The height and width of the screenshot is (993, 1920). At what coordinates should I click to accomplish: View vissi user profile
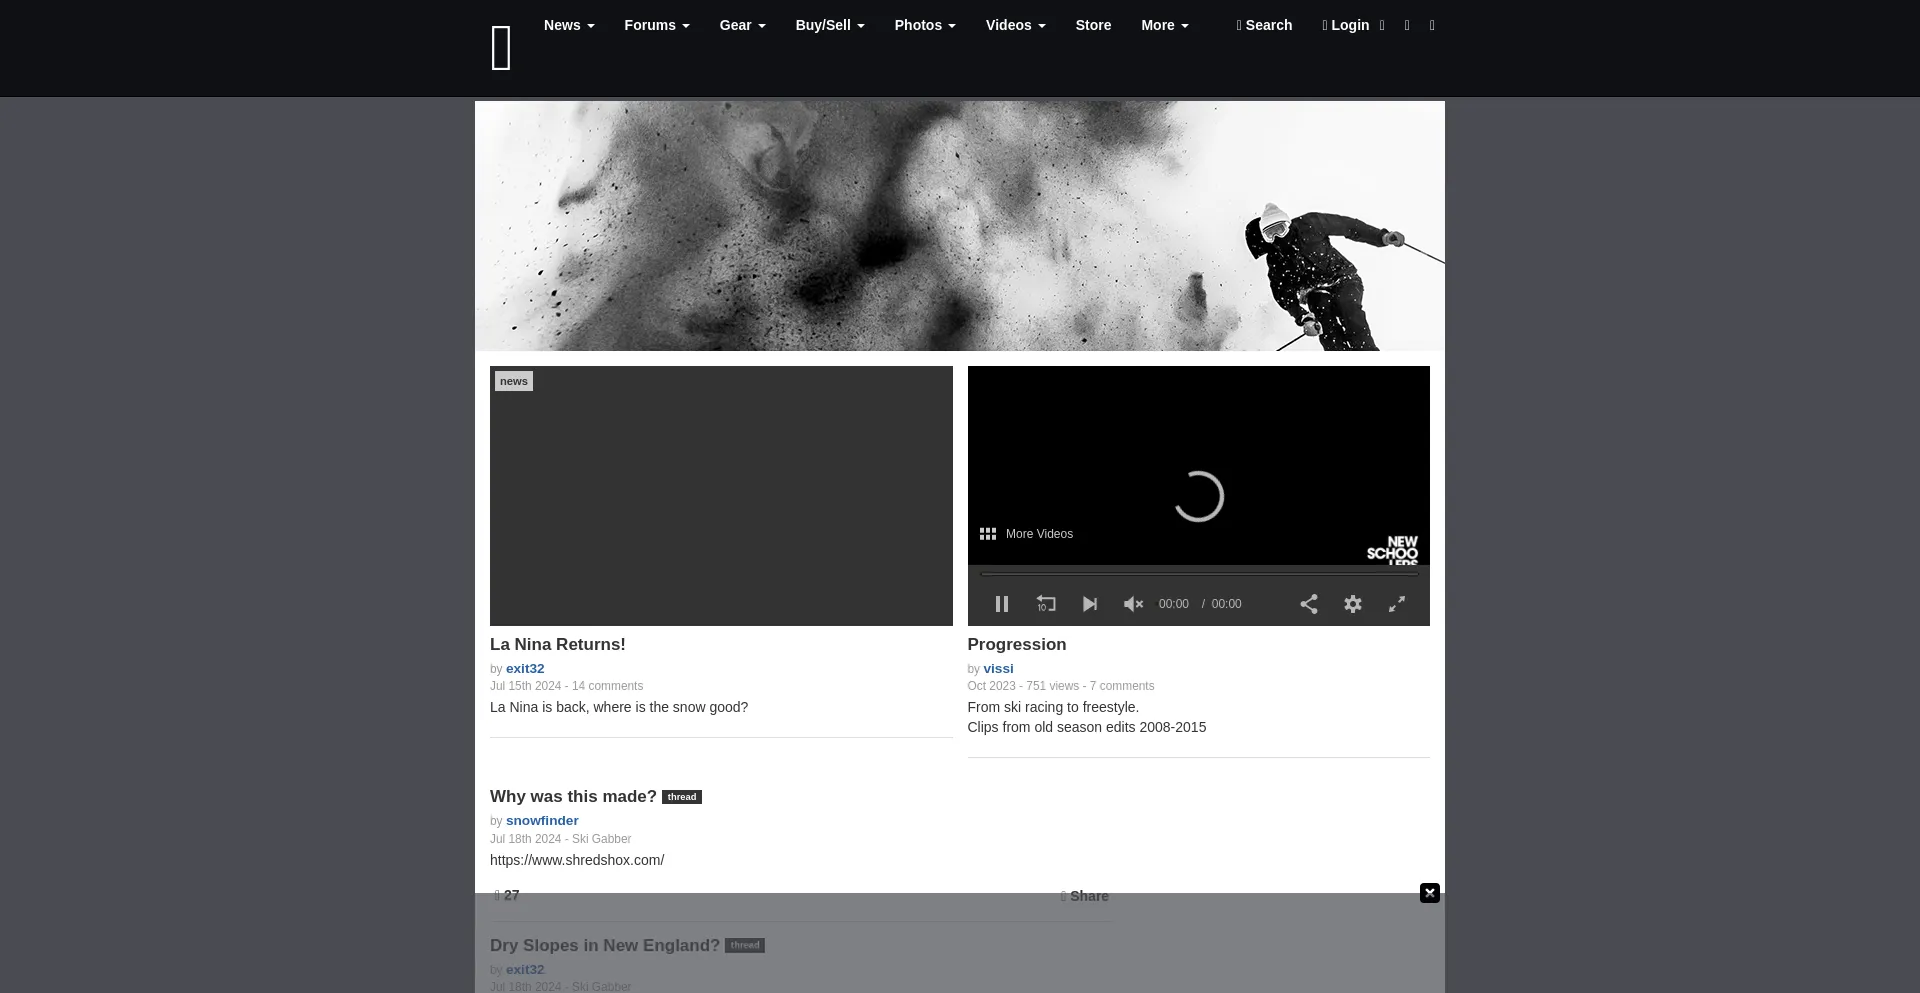click(998, 669)
